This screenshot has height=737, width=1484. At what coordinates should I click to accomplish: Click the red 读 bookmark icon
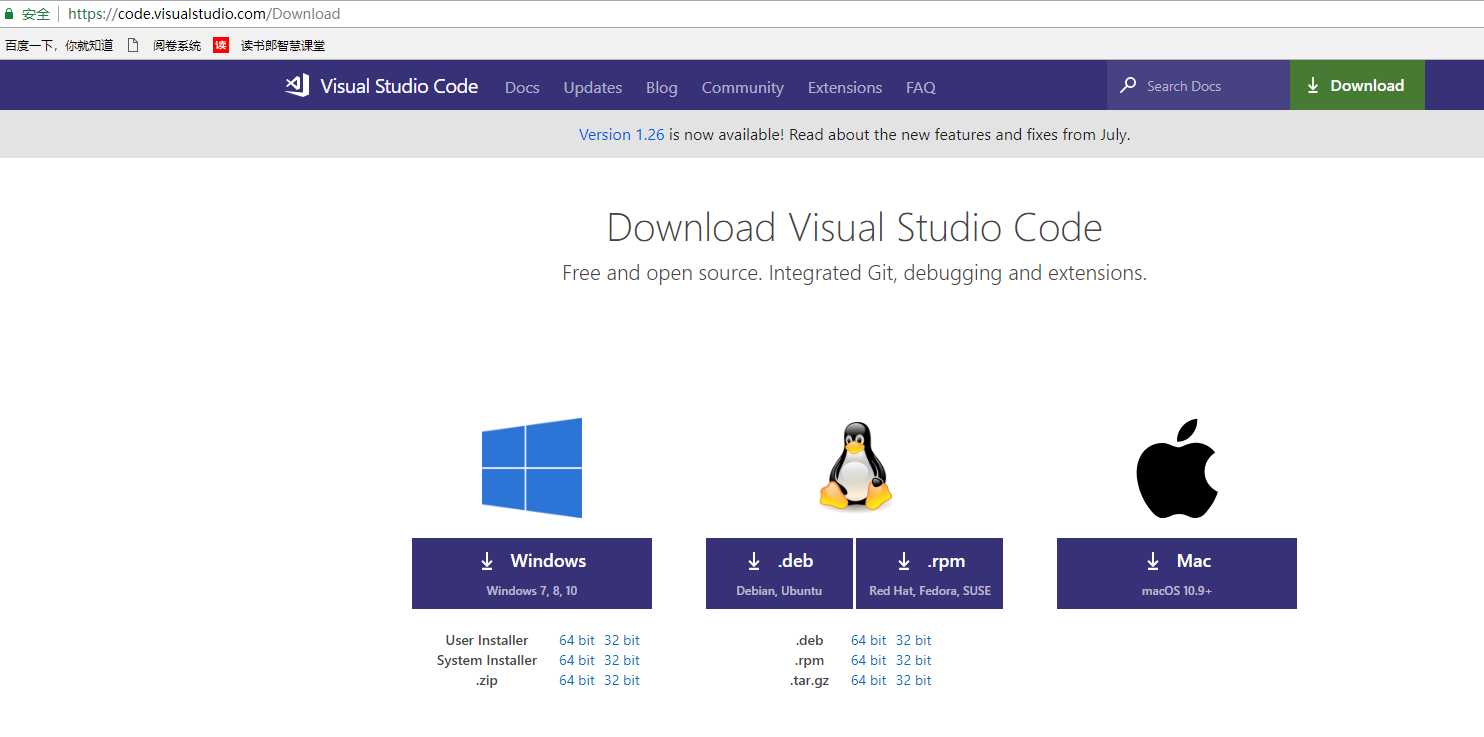tap(221, 45)
